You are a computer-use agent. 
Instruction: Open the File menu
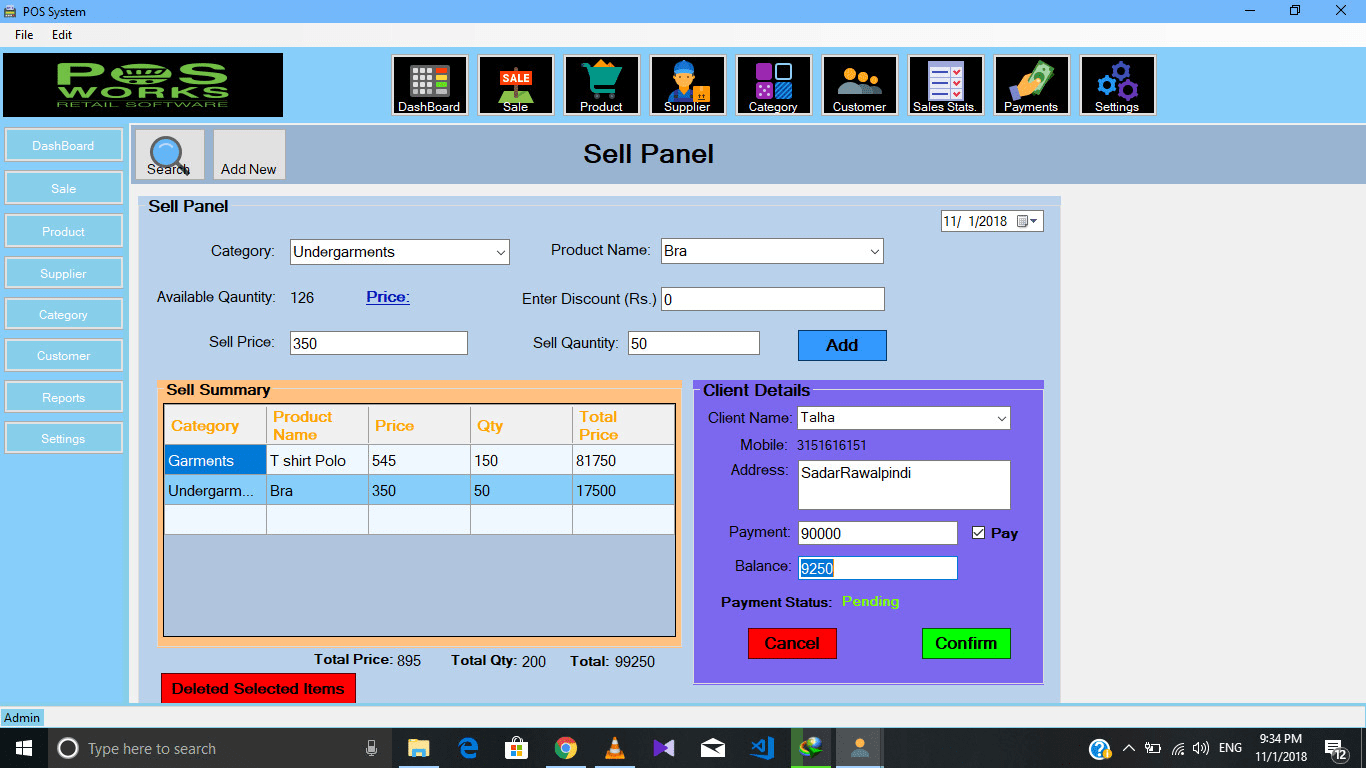24,35
